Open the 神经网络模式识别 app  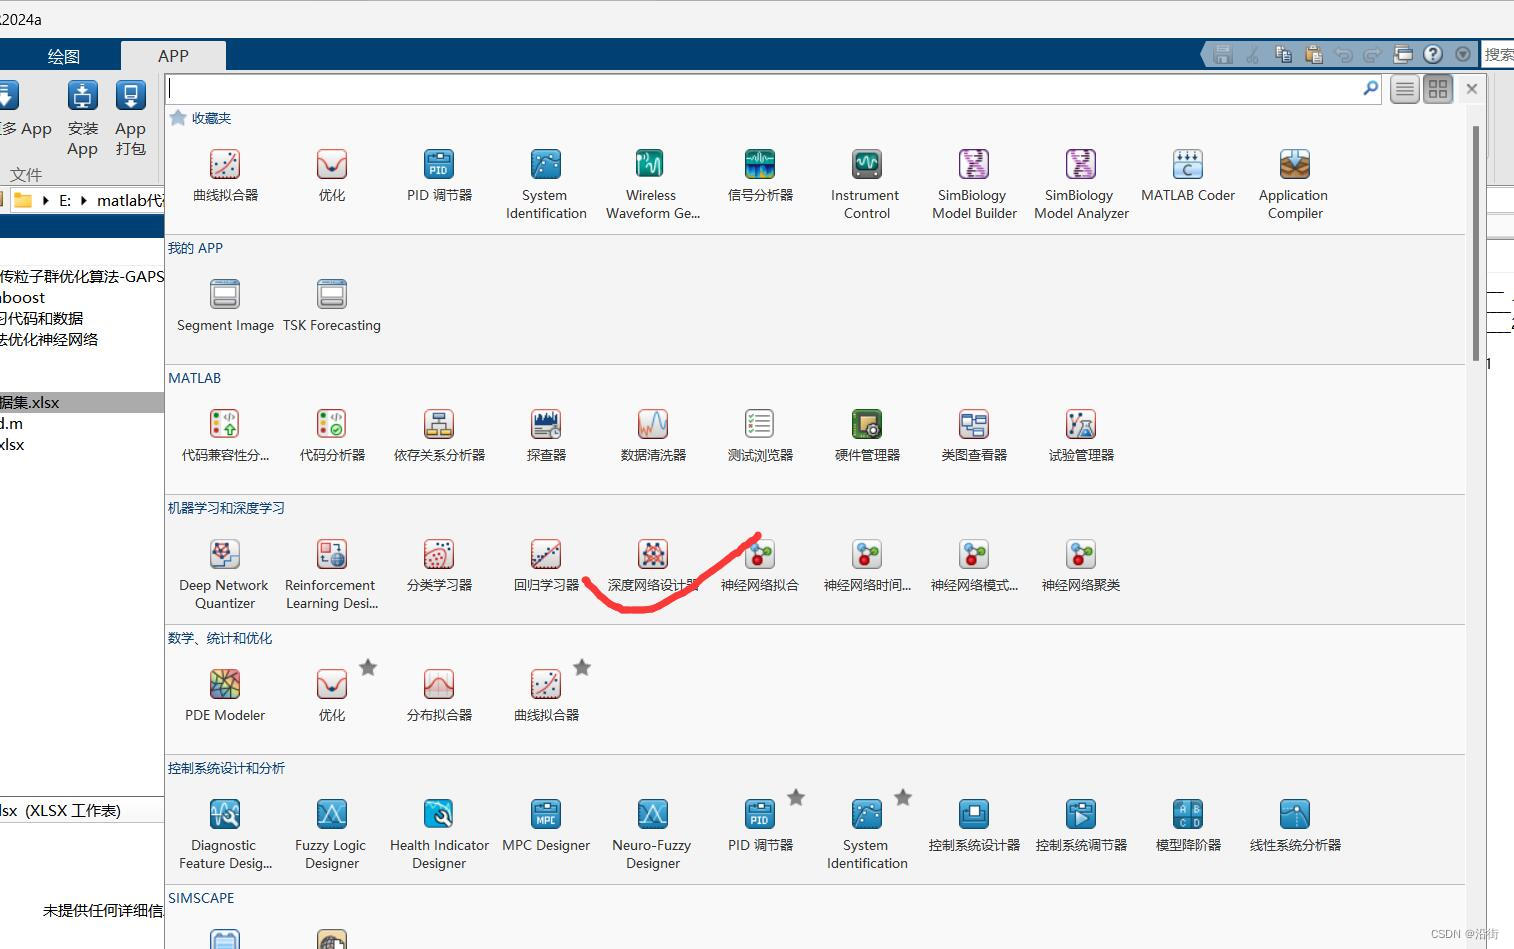974,565
